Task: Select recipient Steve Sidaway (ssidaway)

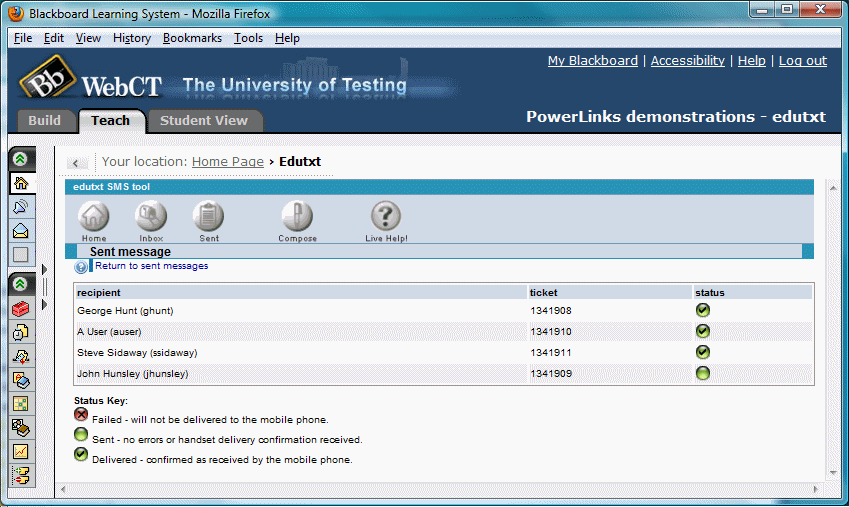Action: pos(137,353)
